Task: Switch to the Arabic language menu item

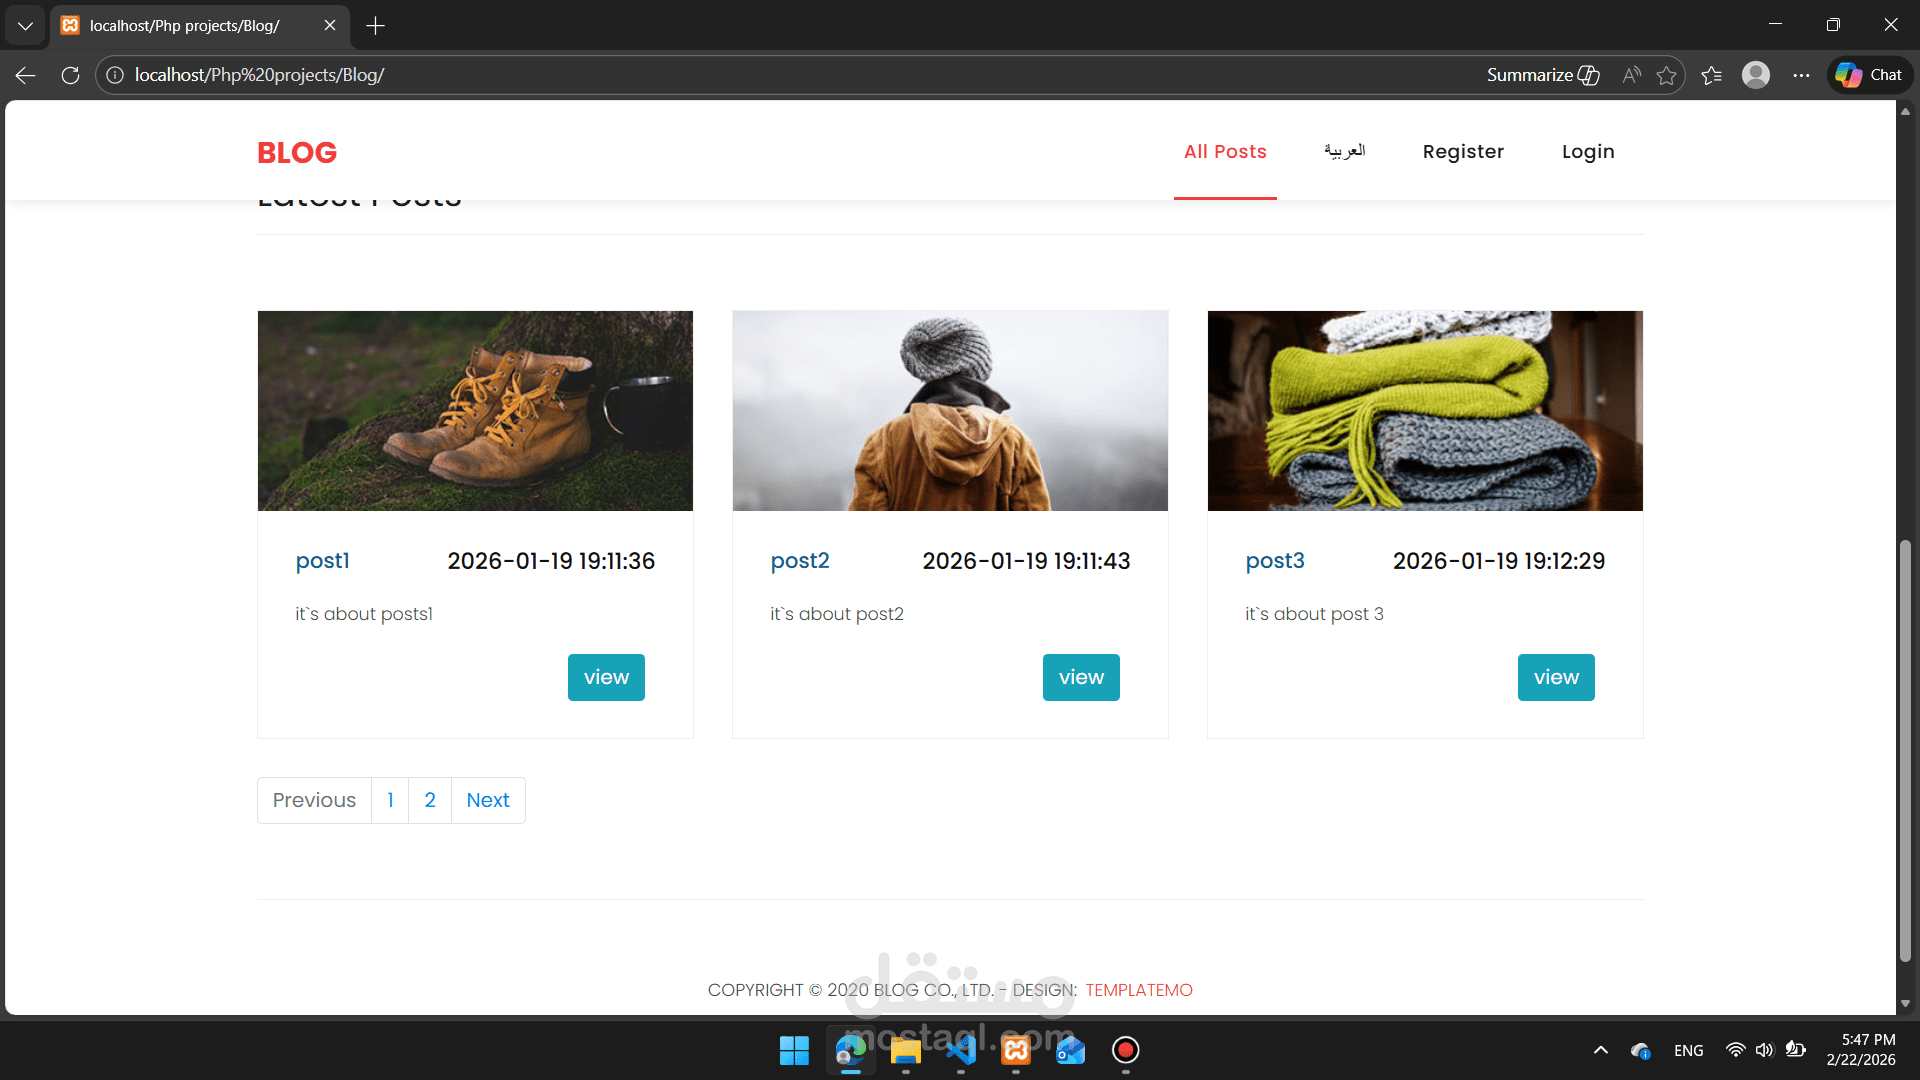Action: tap(1344, 151)
